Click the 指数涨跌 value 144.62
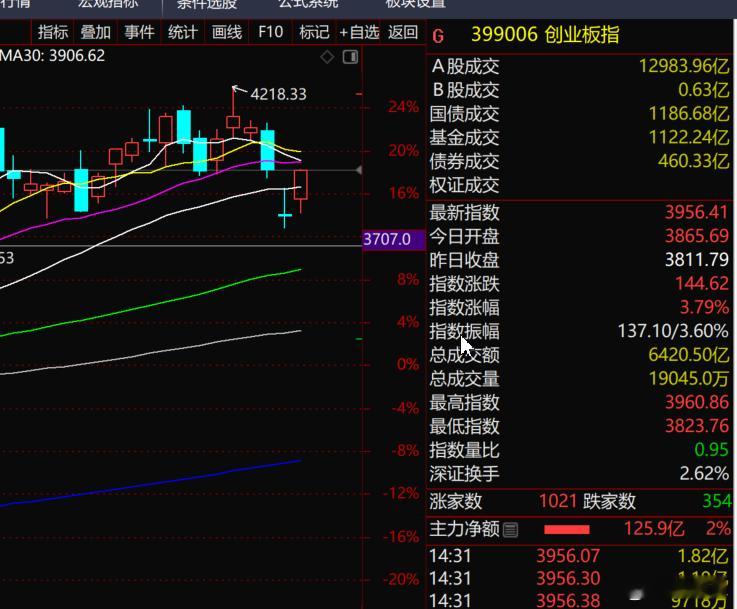This screenshot has width=737, height=609. click(702, 283)
